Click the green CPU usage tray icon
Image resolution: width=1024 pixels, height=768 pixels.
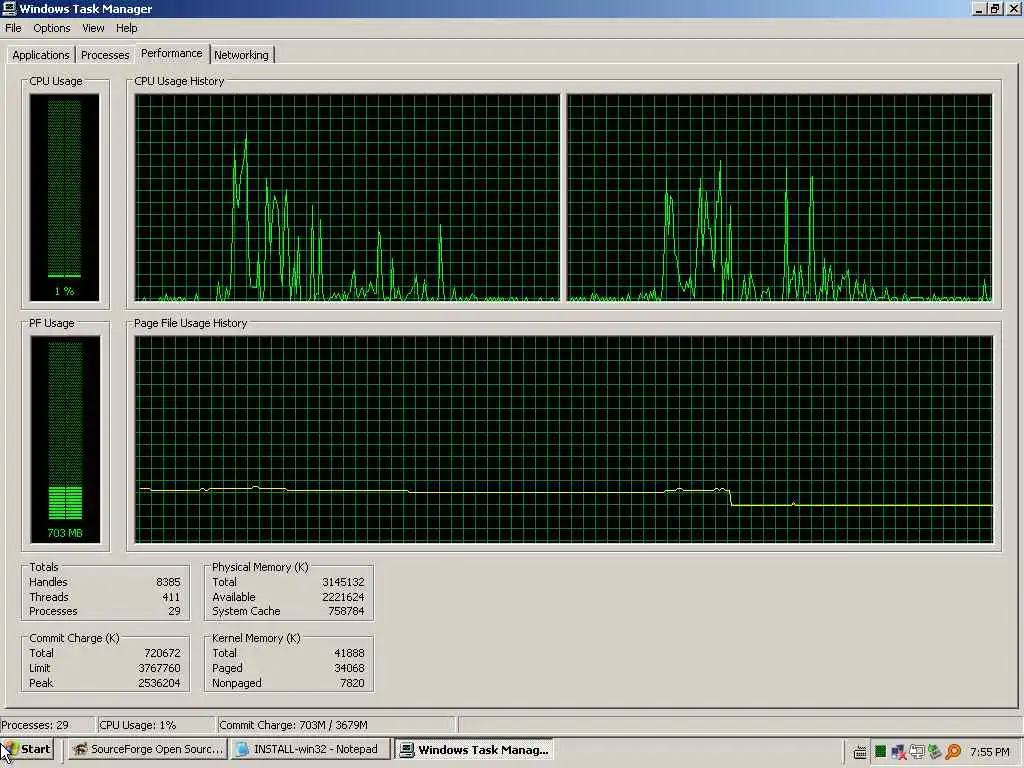point(880,752)
